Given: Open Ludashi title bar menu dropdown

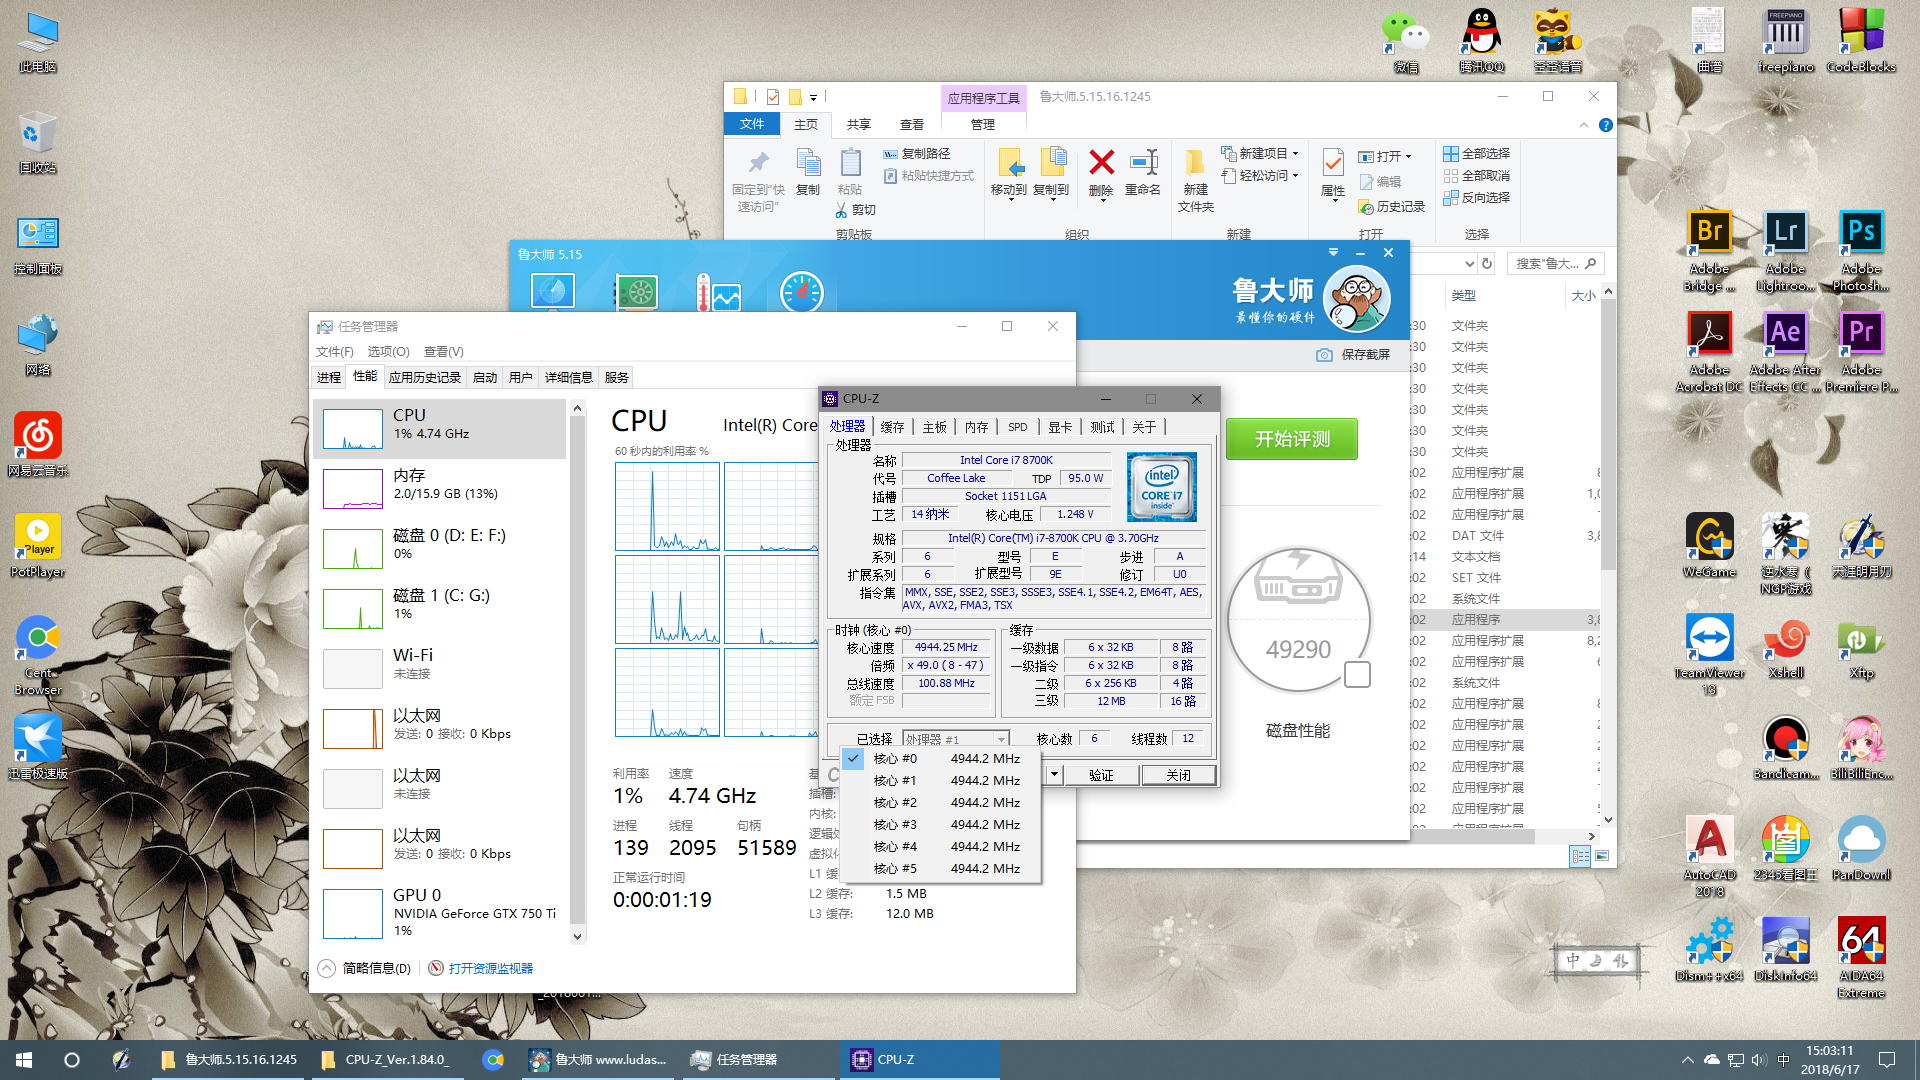Looking at the screenshot, I should pos(1333,253).
